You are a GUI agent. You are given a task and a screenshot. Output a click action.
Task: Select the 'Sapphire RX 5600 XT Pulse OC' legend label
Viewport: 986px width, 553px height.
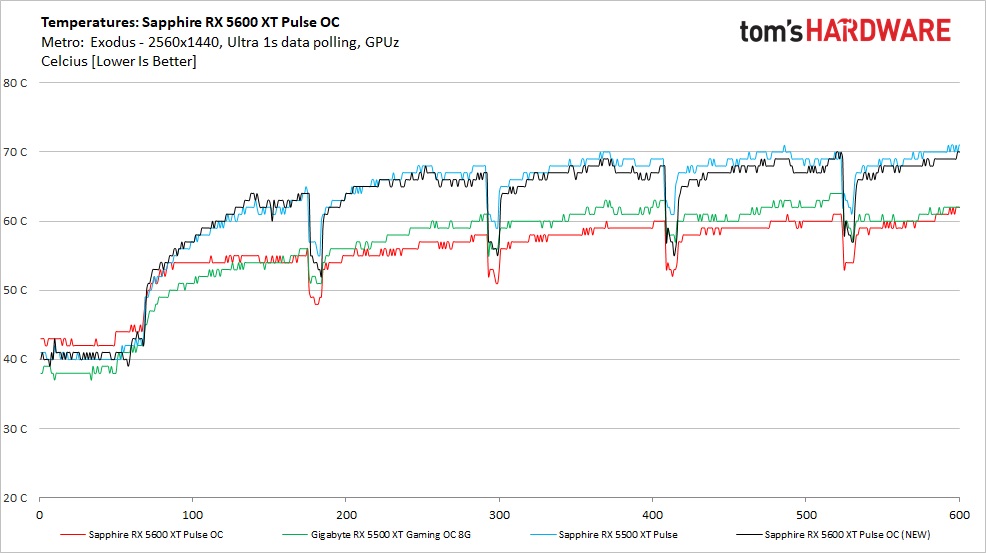pyautogui.click(x=156, y=535)
